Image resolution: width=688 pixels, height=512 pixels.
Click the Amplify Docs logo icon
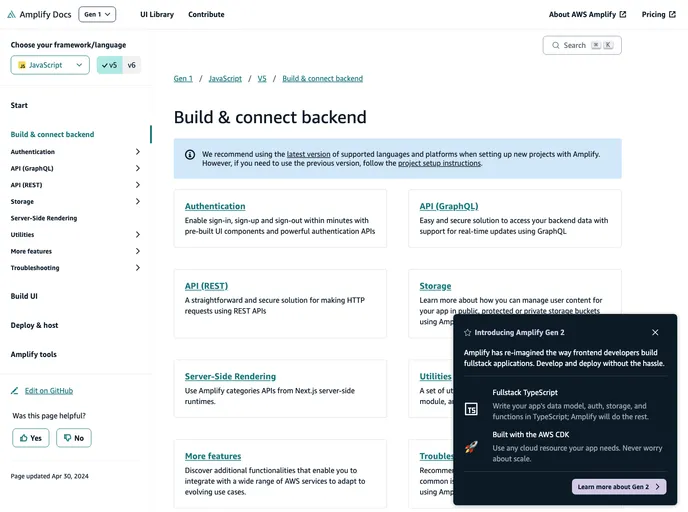tap(11, 14)
